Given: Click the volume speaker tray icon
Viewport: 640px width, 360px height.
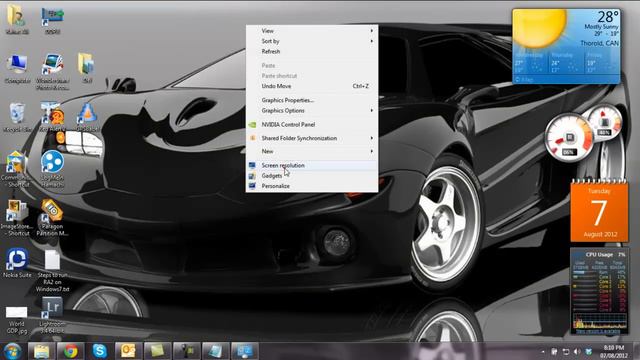Looking at the screenshot, I should [577, 351].
